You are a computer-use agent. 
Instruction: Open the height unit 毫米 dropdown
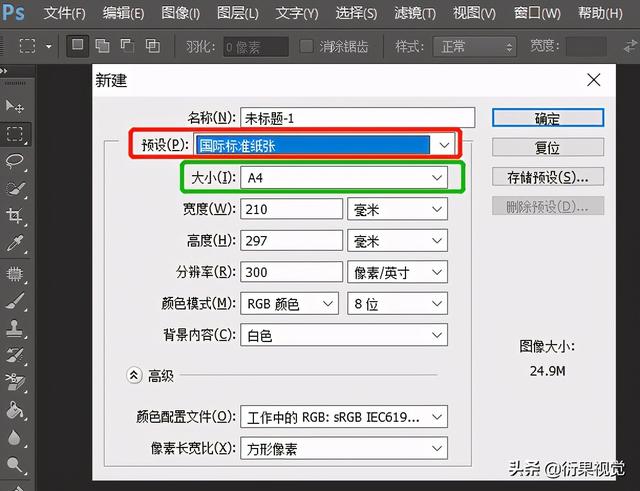pyautogui.click(x=397, y=240)
